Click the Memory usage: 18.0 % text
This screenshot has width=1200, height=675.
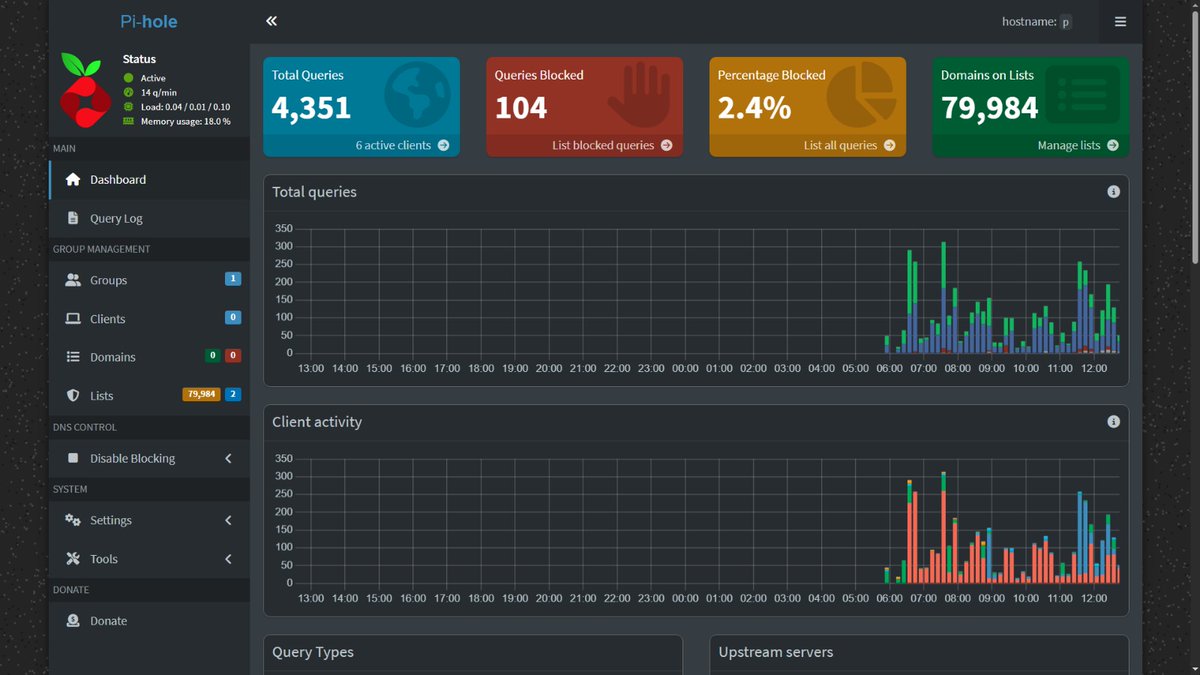coord(185,121)
